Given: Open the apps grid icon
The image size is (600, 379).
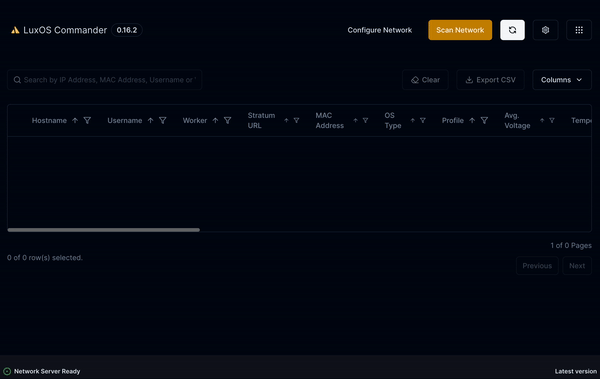Looking at the screenshot, I should 579,30.
